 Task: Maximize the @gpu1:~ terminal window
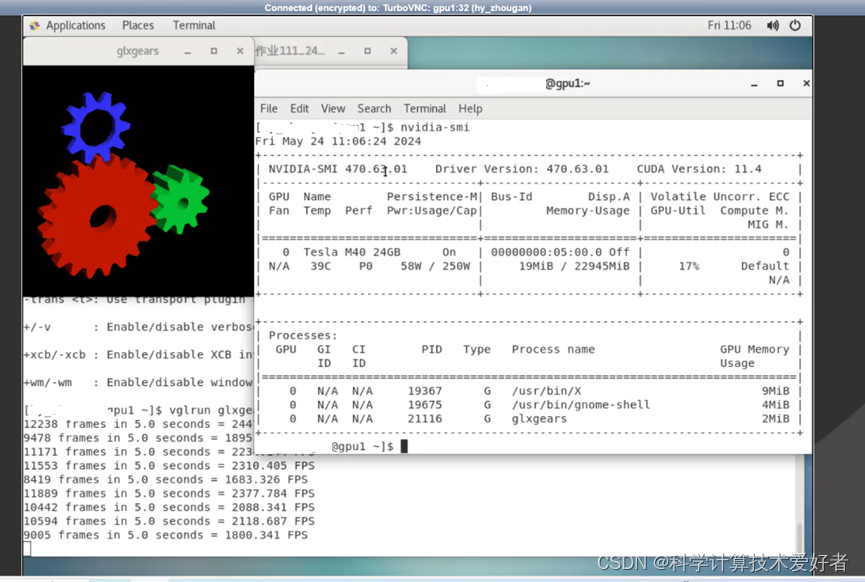(780, 84)
